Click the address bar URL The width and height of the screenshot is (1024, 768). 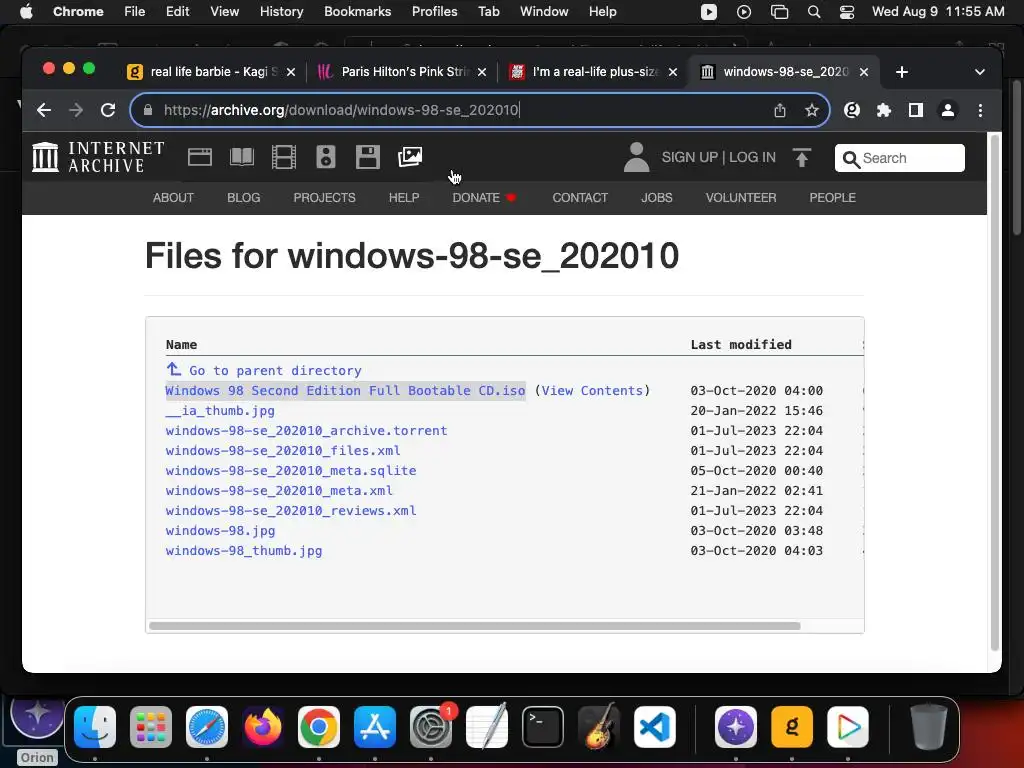click(342, 110)
